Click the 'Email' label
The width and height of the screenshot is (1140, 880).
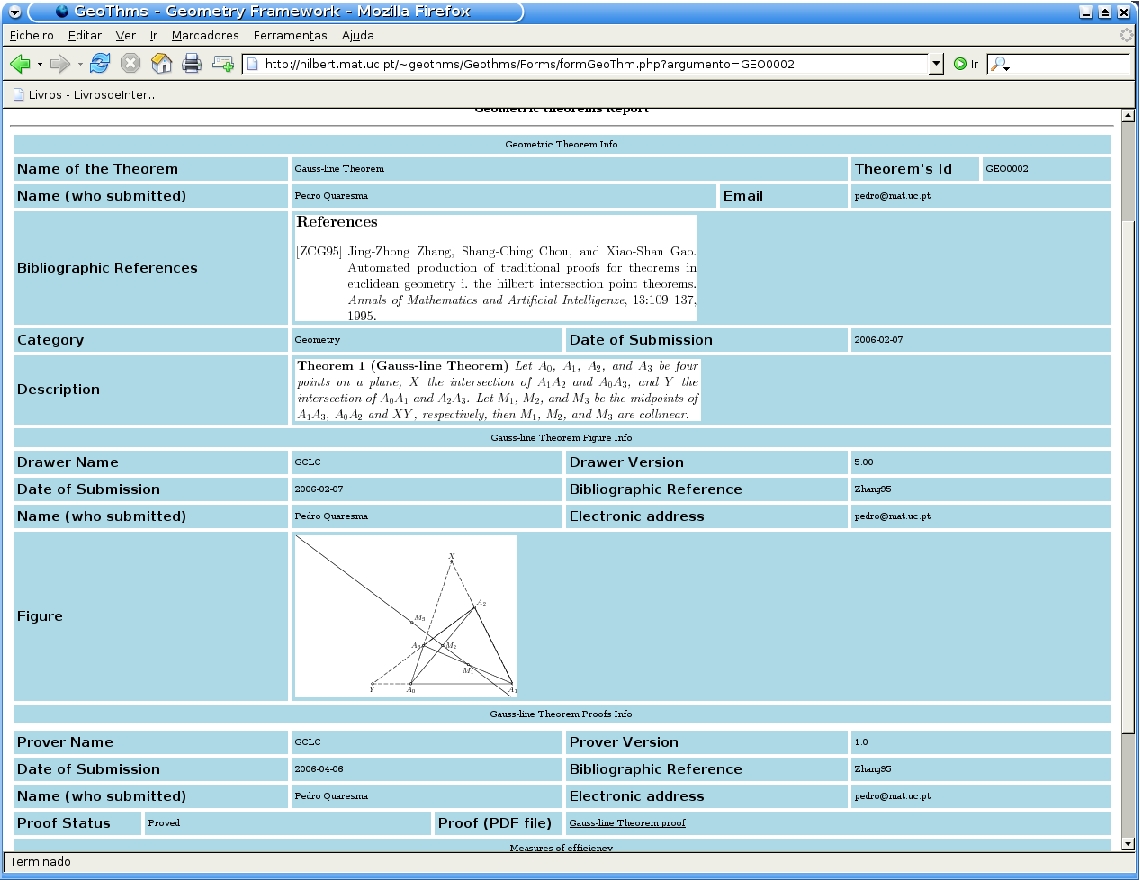742,196
